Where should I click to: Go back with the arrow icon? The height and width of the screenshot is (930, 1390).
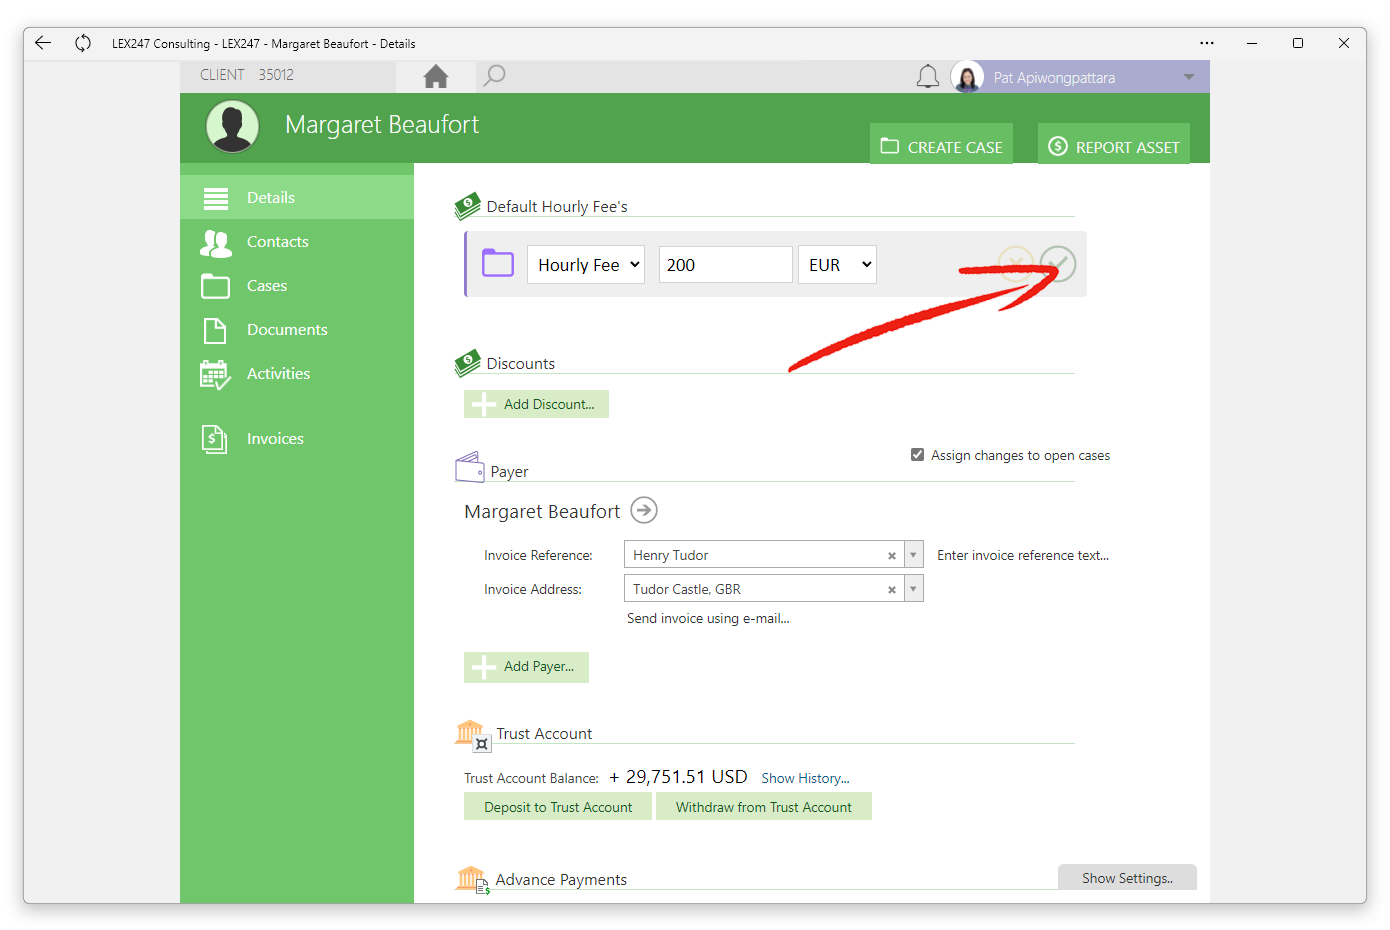43,43
